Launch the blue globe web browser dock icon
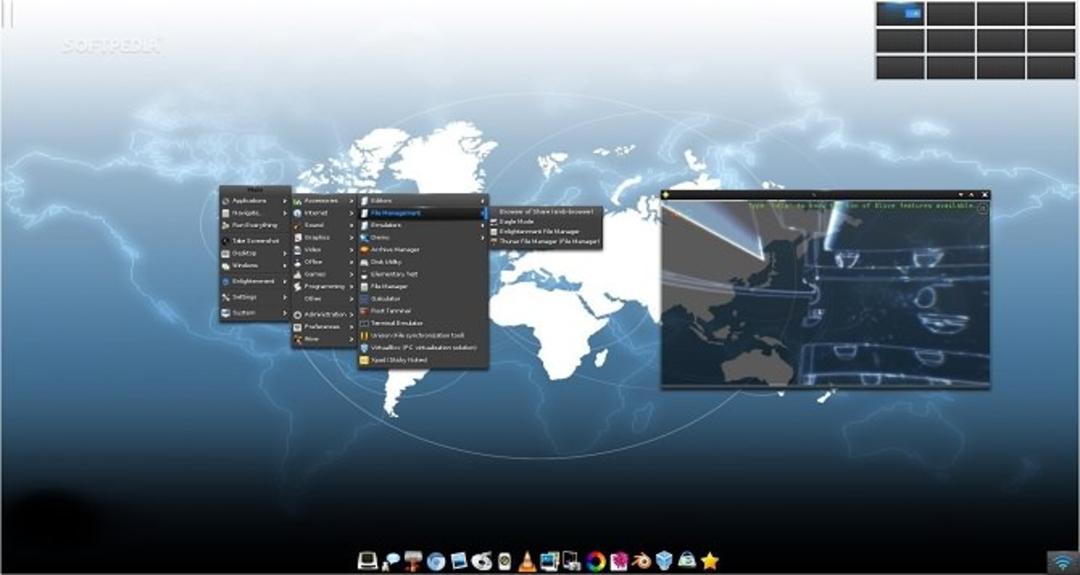 click(436, 561)
